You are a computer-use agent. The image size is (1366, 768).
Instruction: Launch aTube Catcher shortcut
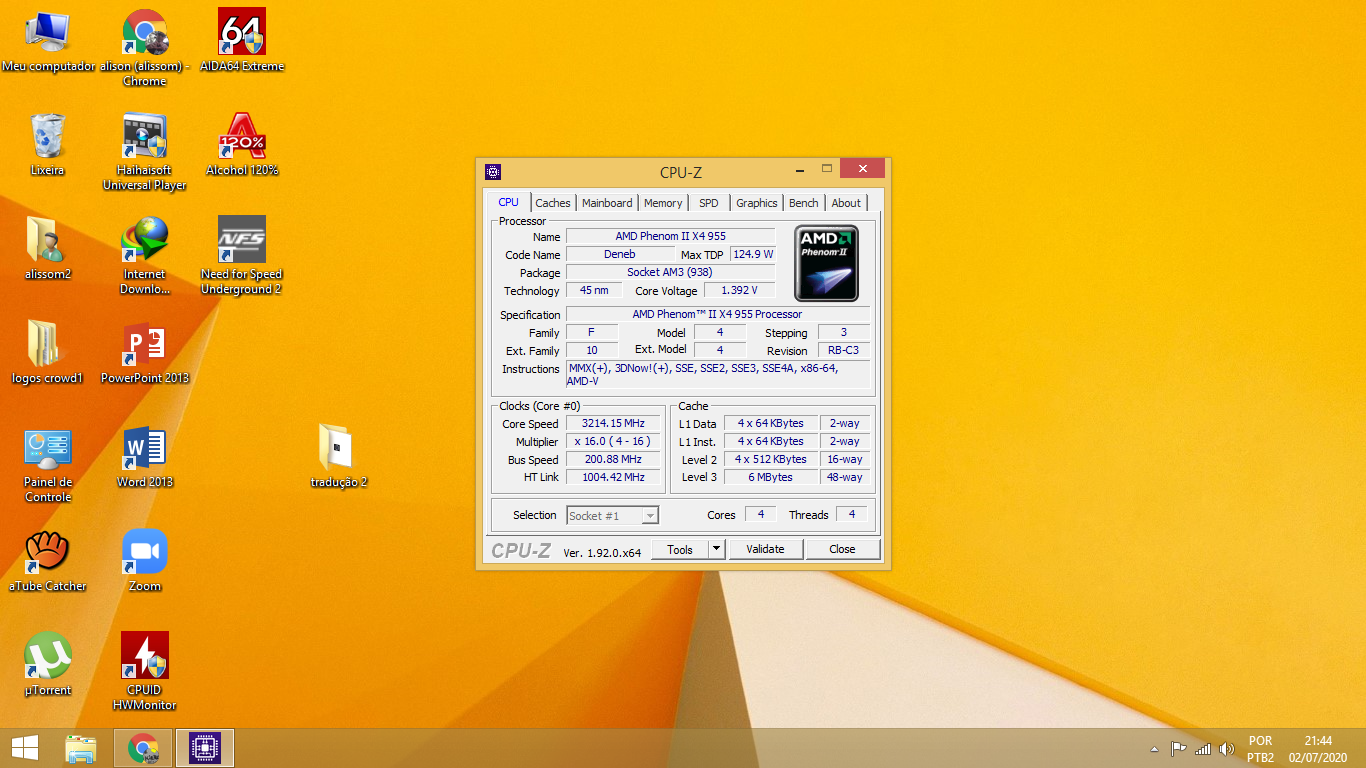48,562
